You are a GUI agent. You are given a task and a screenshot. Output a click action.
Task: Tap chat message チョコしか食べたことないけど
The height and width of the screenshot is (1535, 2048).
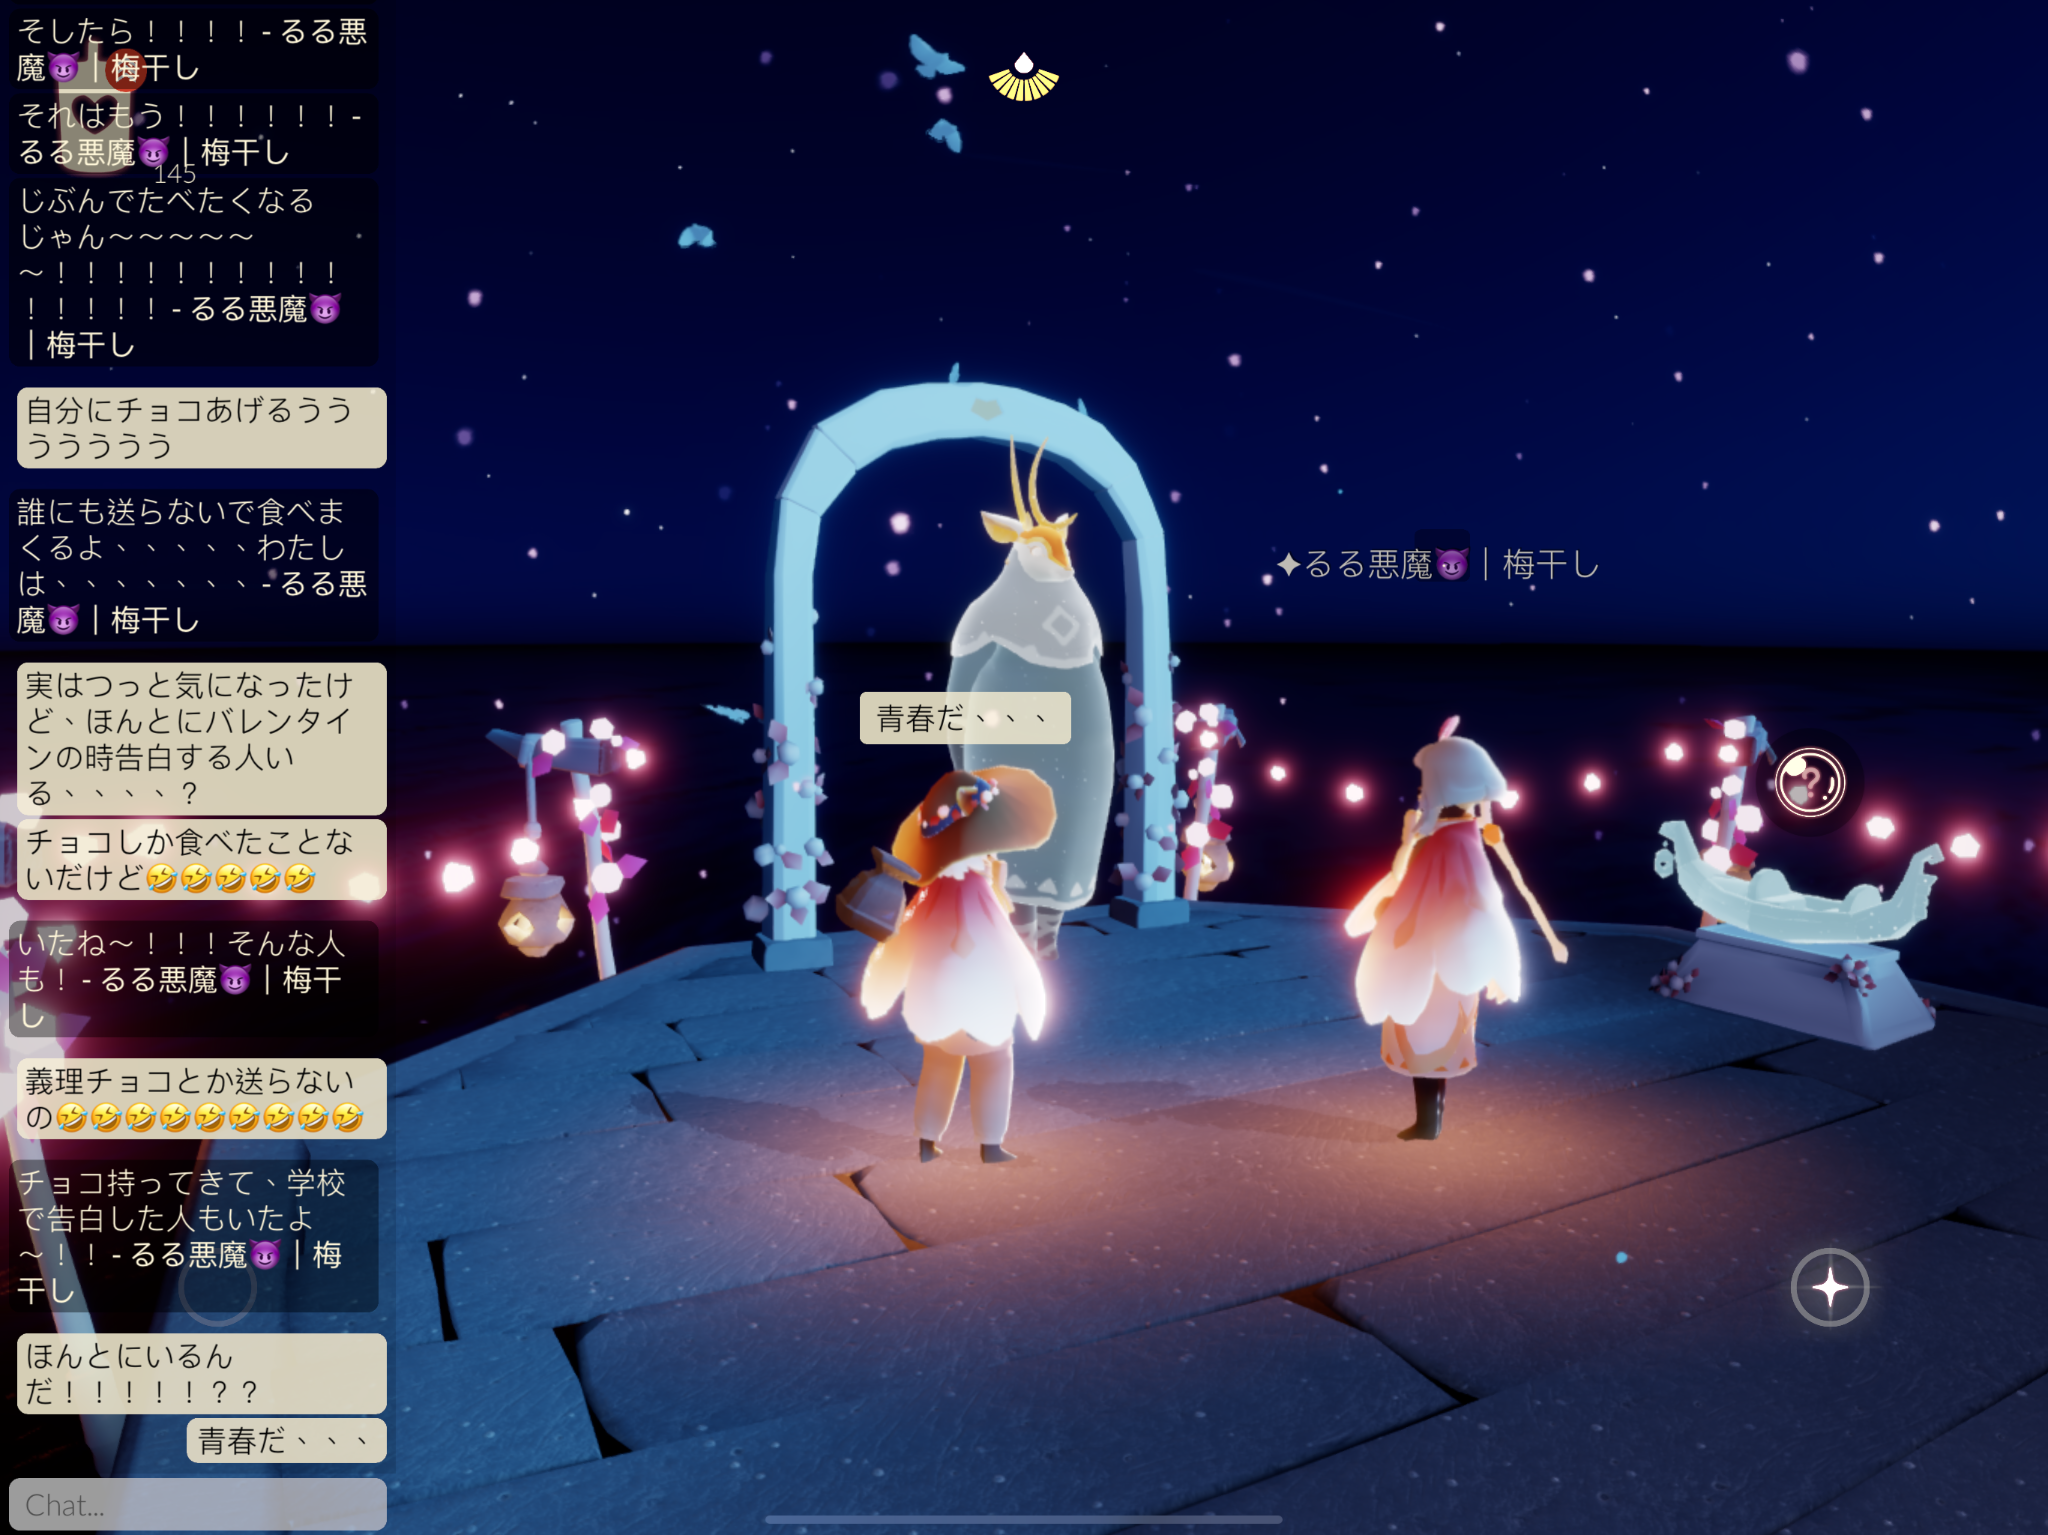tap(202, 860)
